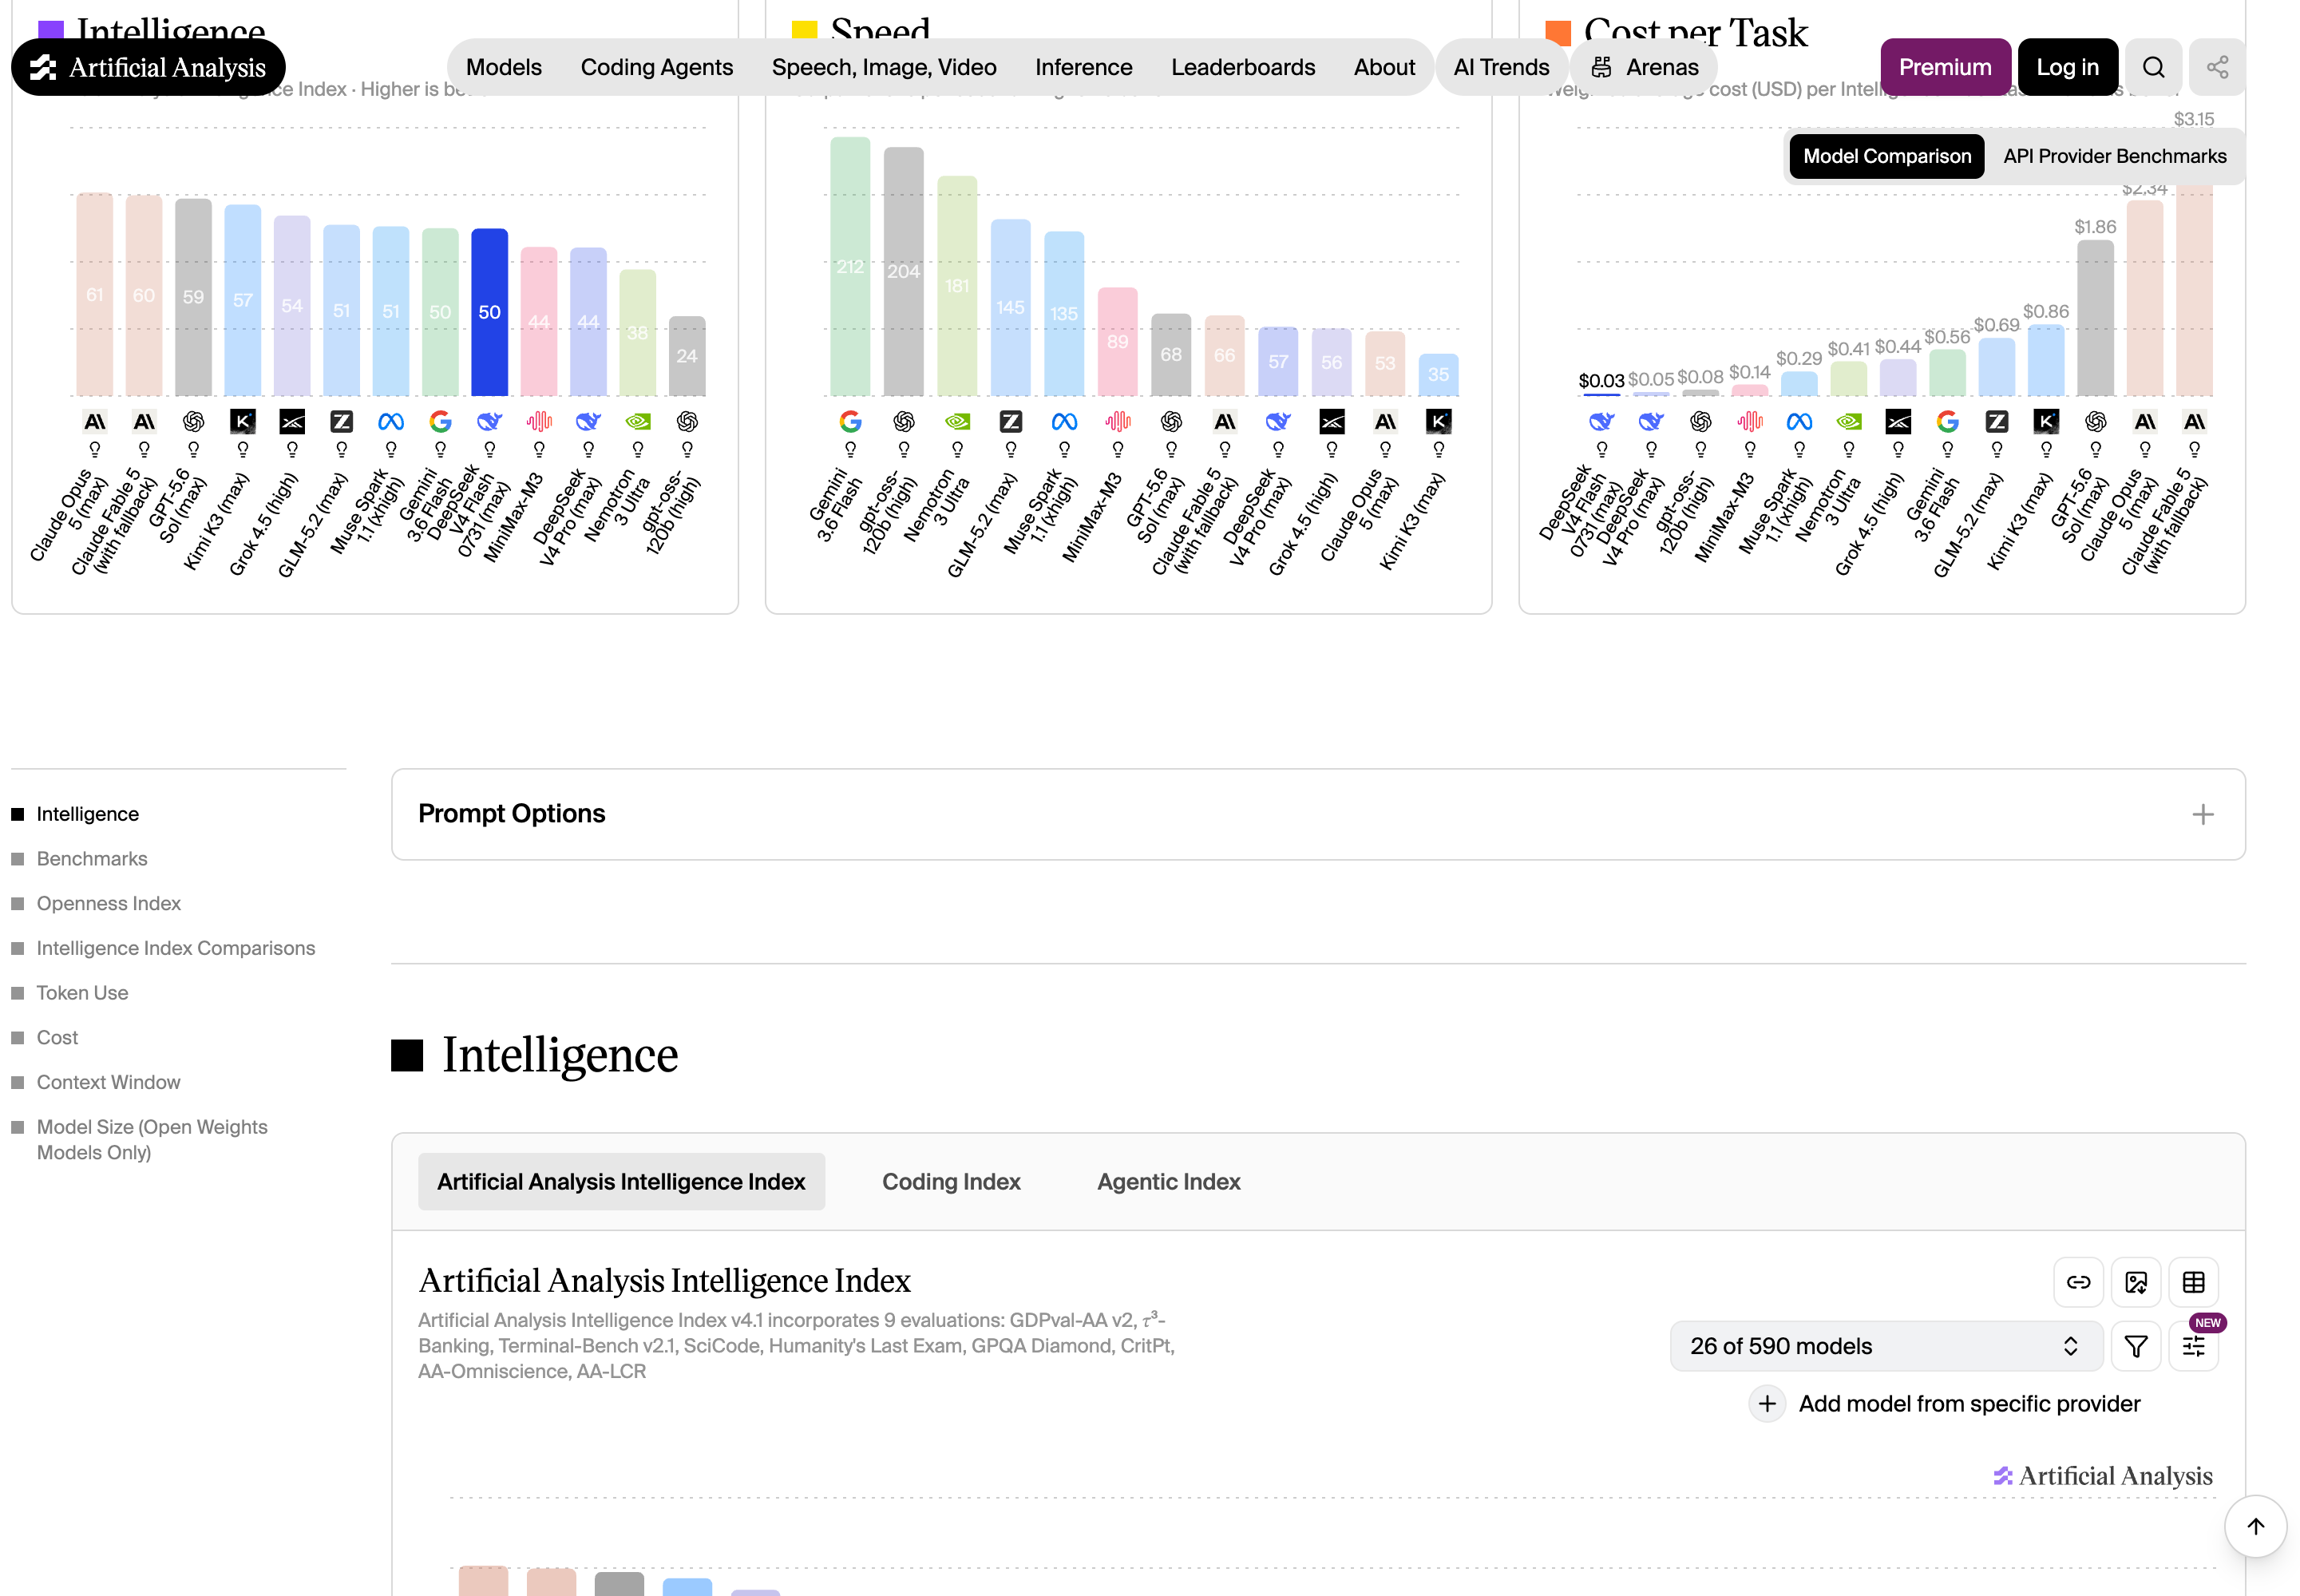
Task: Click Add model from specific provider
Action: pos(1968,1404)
